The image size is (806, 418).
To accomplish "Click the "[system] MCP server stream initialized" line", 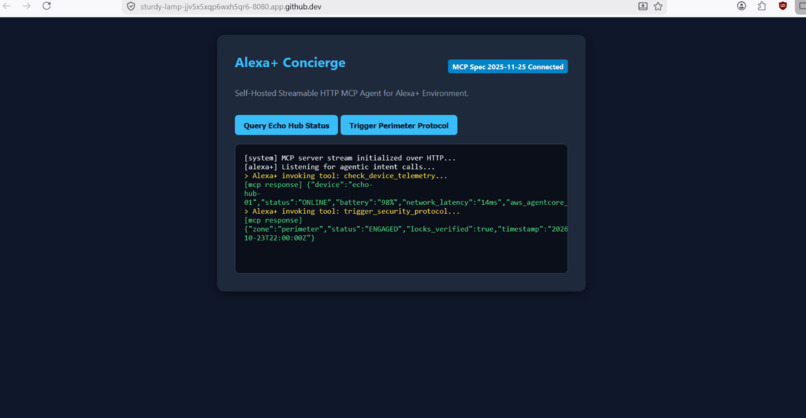I will [x=350, y=158].
